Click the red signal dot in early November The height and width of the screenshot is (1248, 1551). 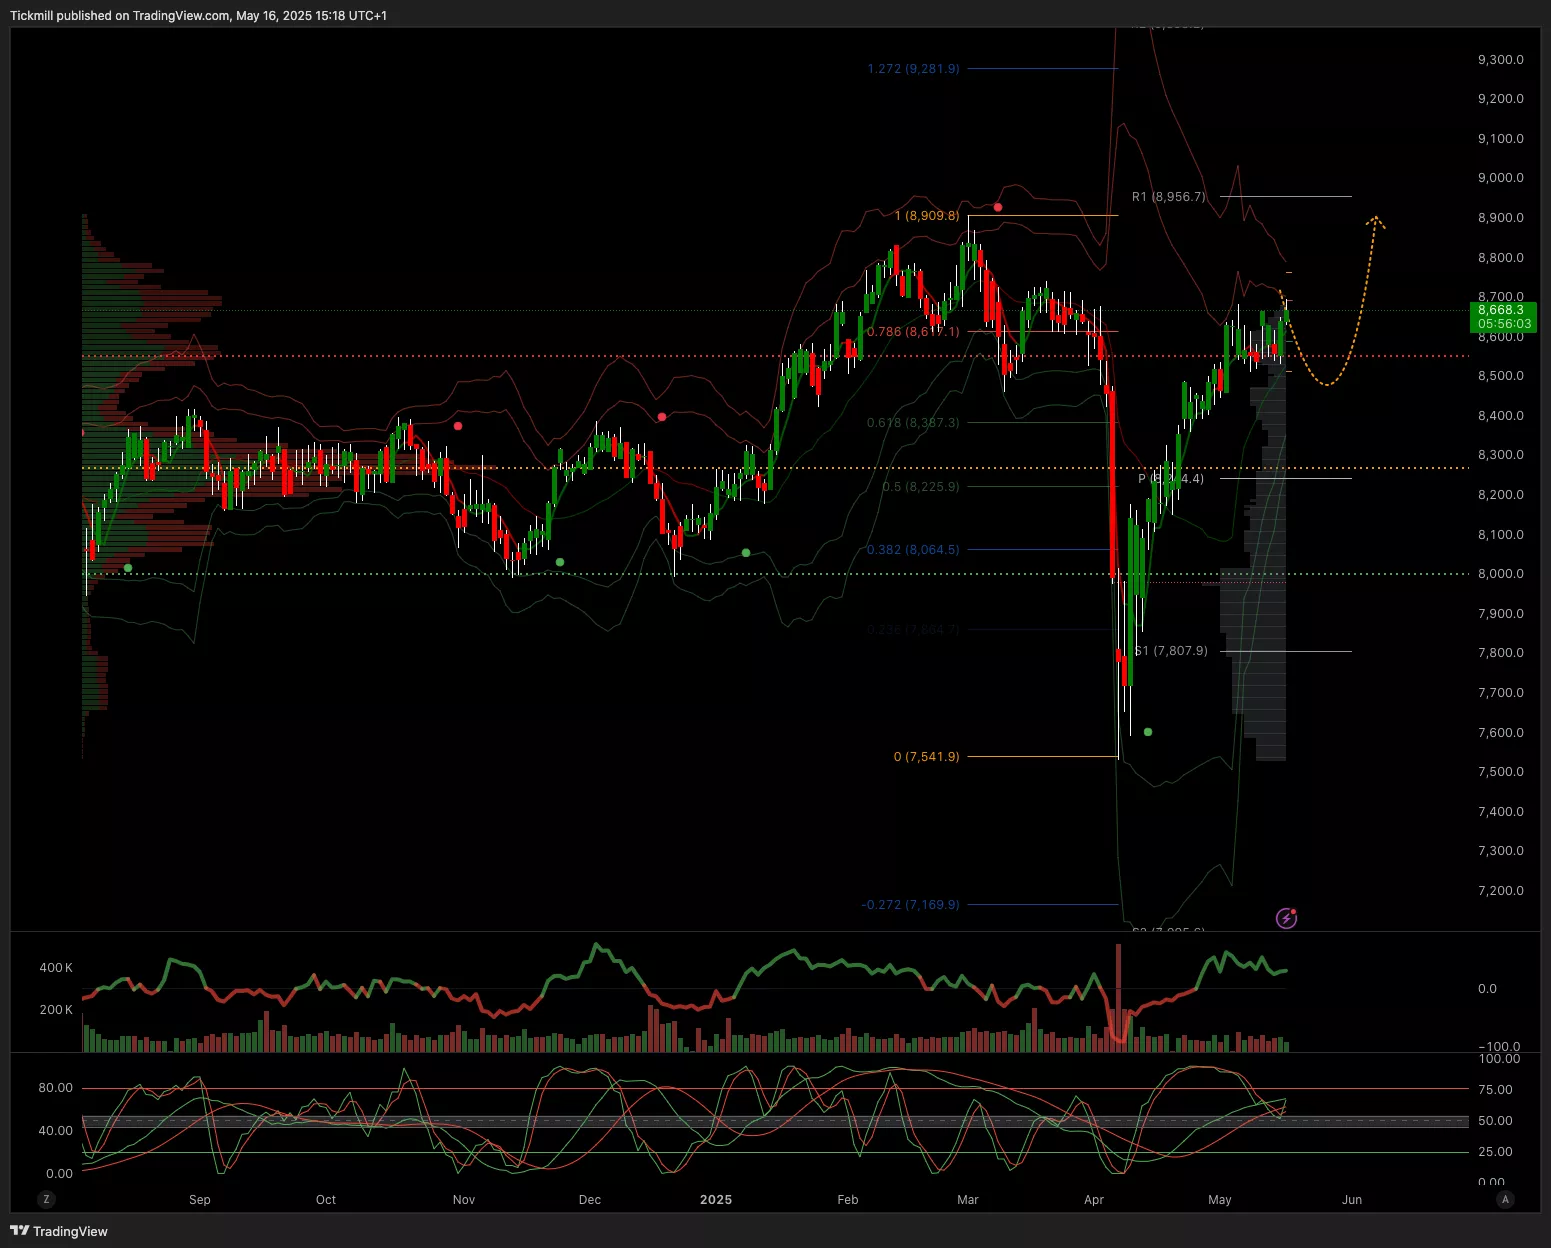point(458,426)
